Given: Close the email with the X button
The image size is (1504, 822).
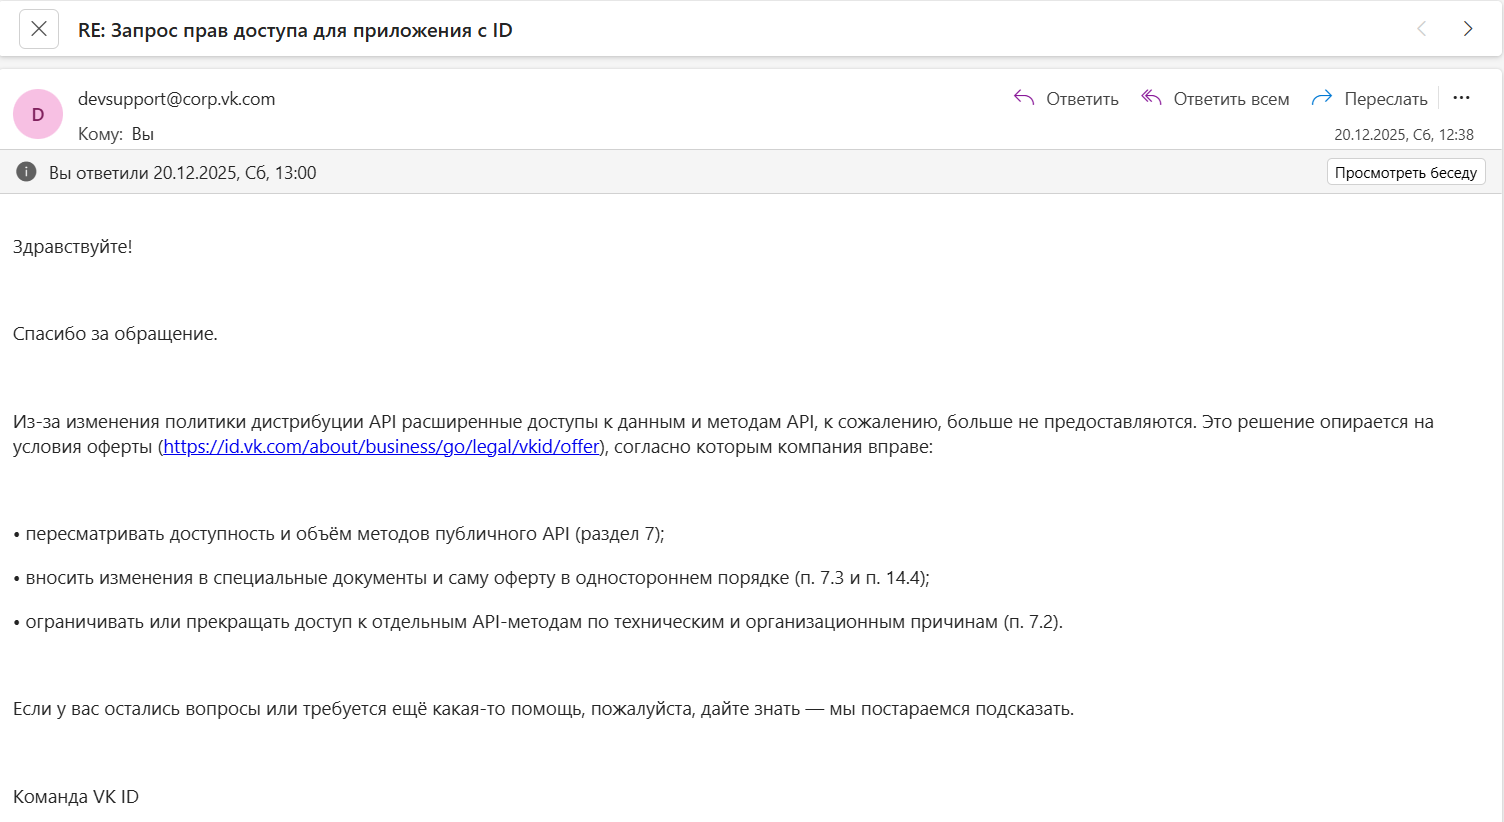Looking at the screenshot, I should [39, 29].
